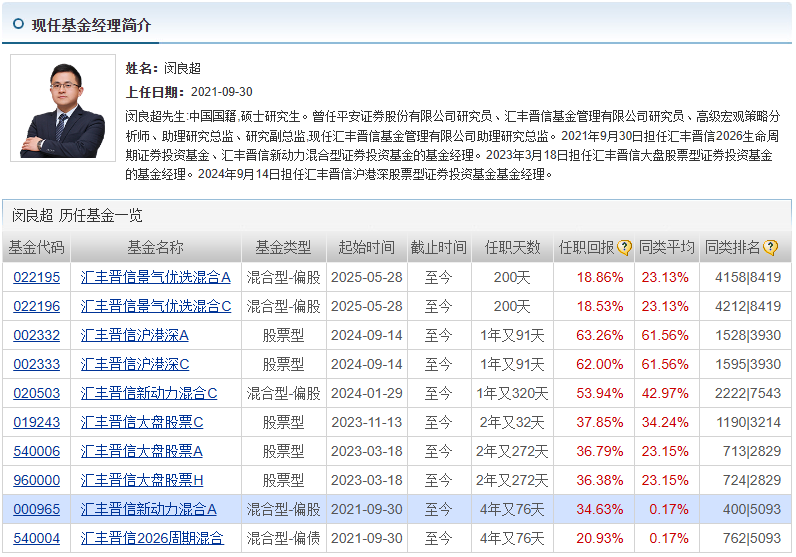Click the 34.24% peer average value
796x557 pixels.
click(x=665, y=422)
